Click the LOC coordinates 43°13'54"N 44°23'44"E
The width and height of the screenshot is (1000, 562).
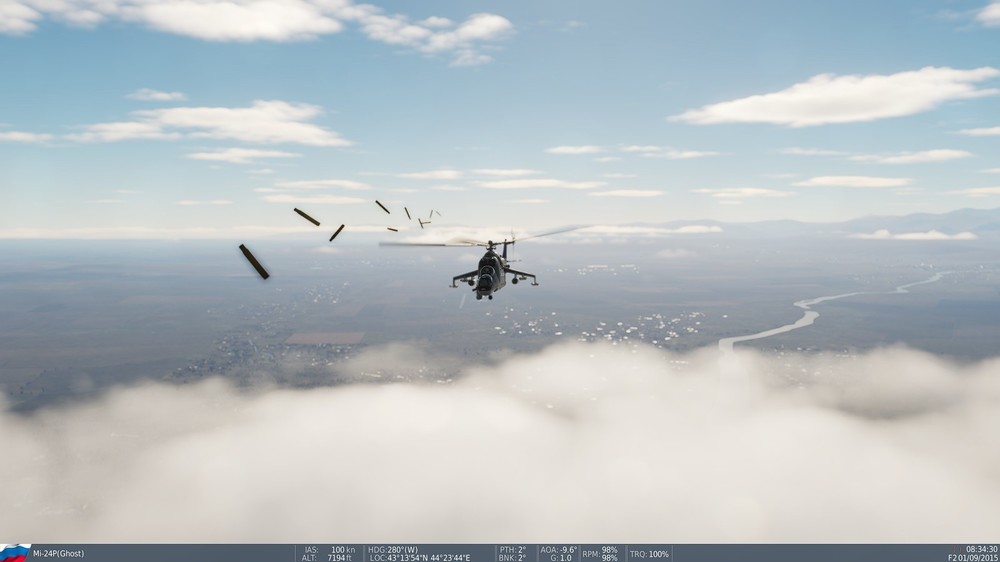coord(420,558)
